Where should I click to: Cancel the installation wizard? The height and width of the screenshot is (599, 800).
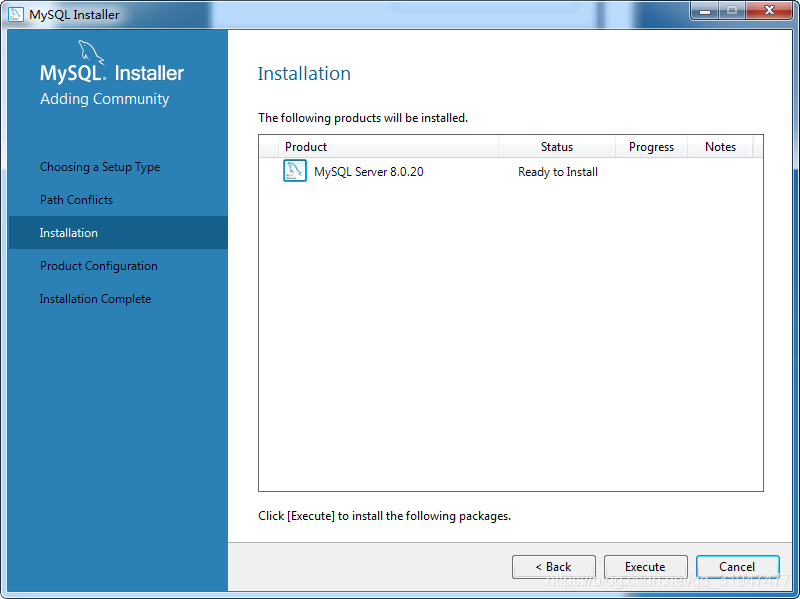pyautogui.click(x=737, y=567)
